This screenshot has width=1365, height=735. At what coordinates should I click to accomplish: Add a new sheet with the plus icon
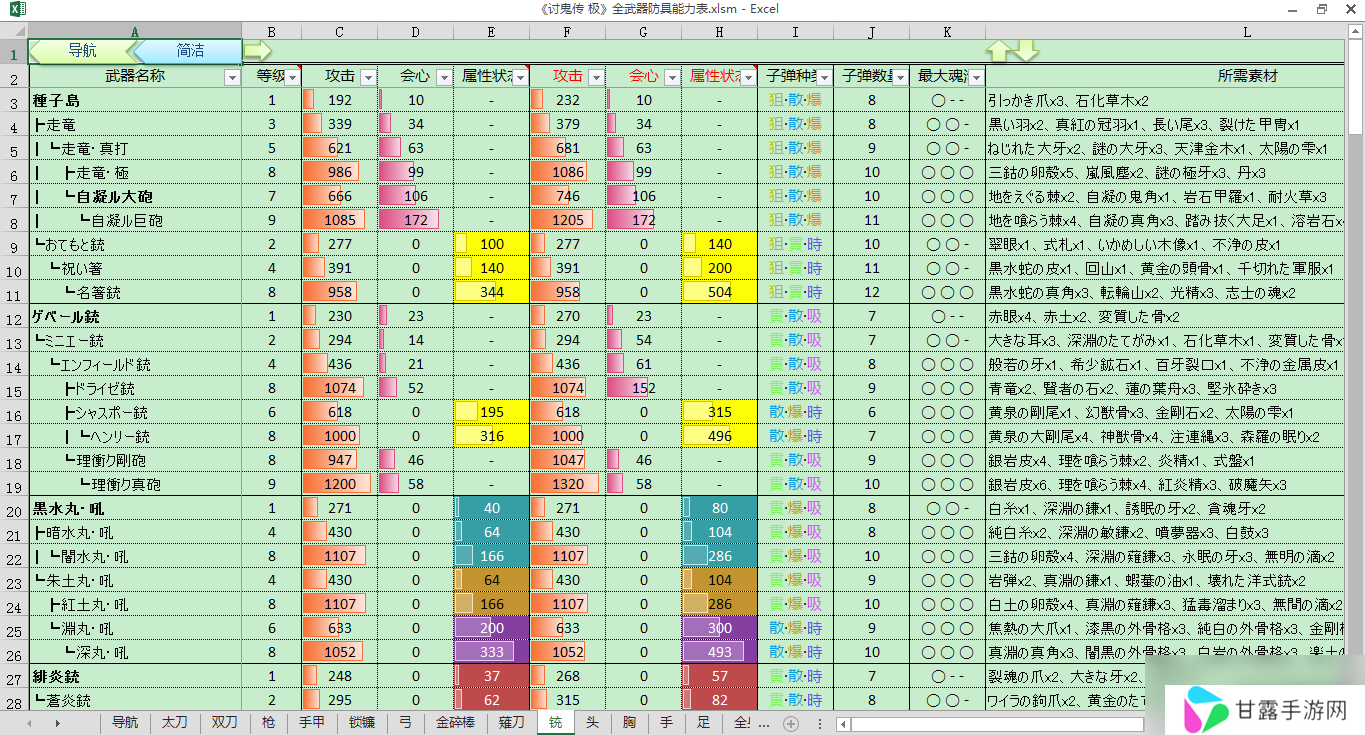[790, 723]
